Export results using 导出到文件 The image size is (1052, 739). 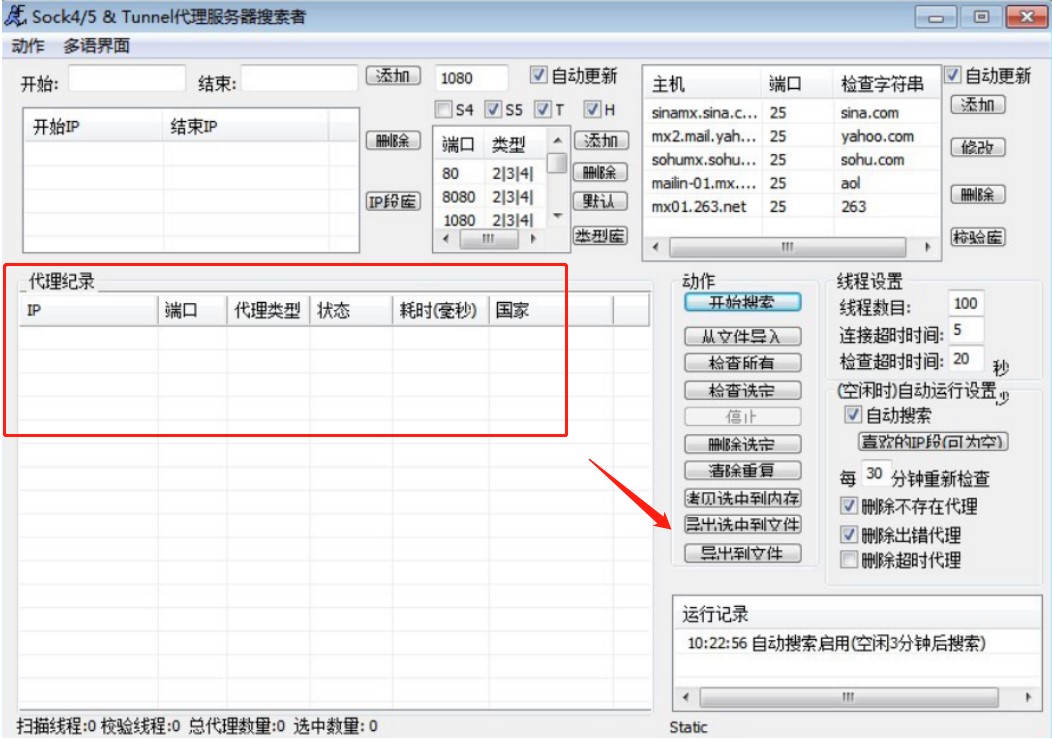click(x=744, y=551)
